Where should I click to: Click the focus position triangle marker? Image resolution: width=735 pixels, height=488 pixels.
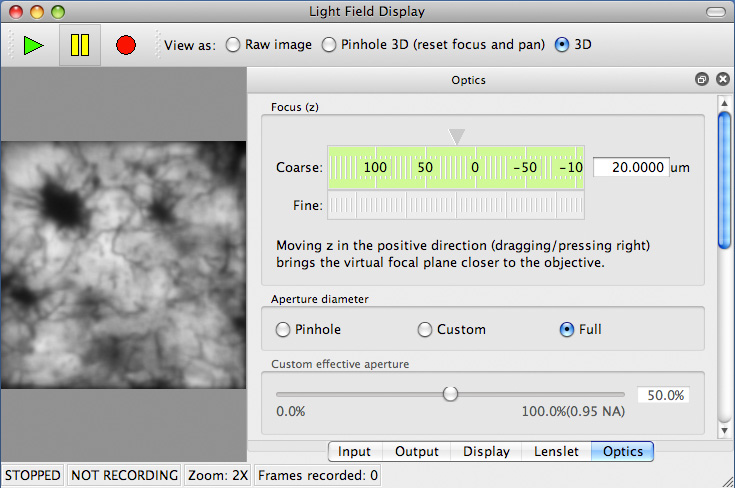click(457, 136)
